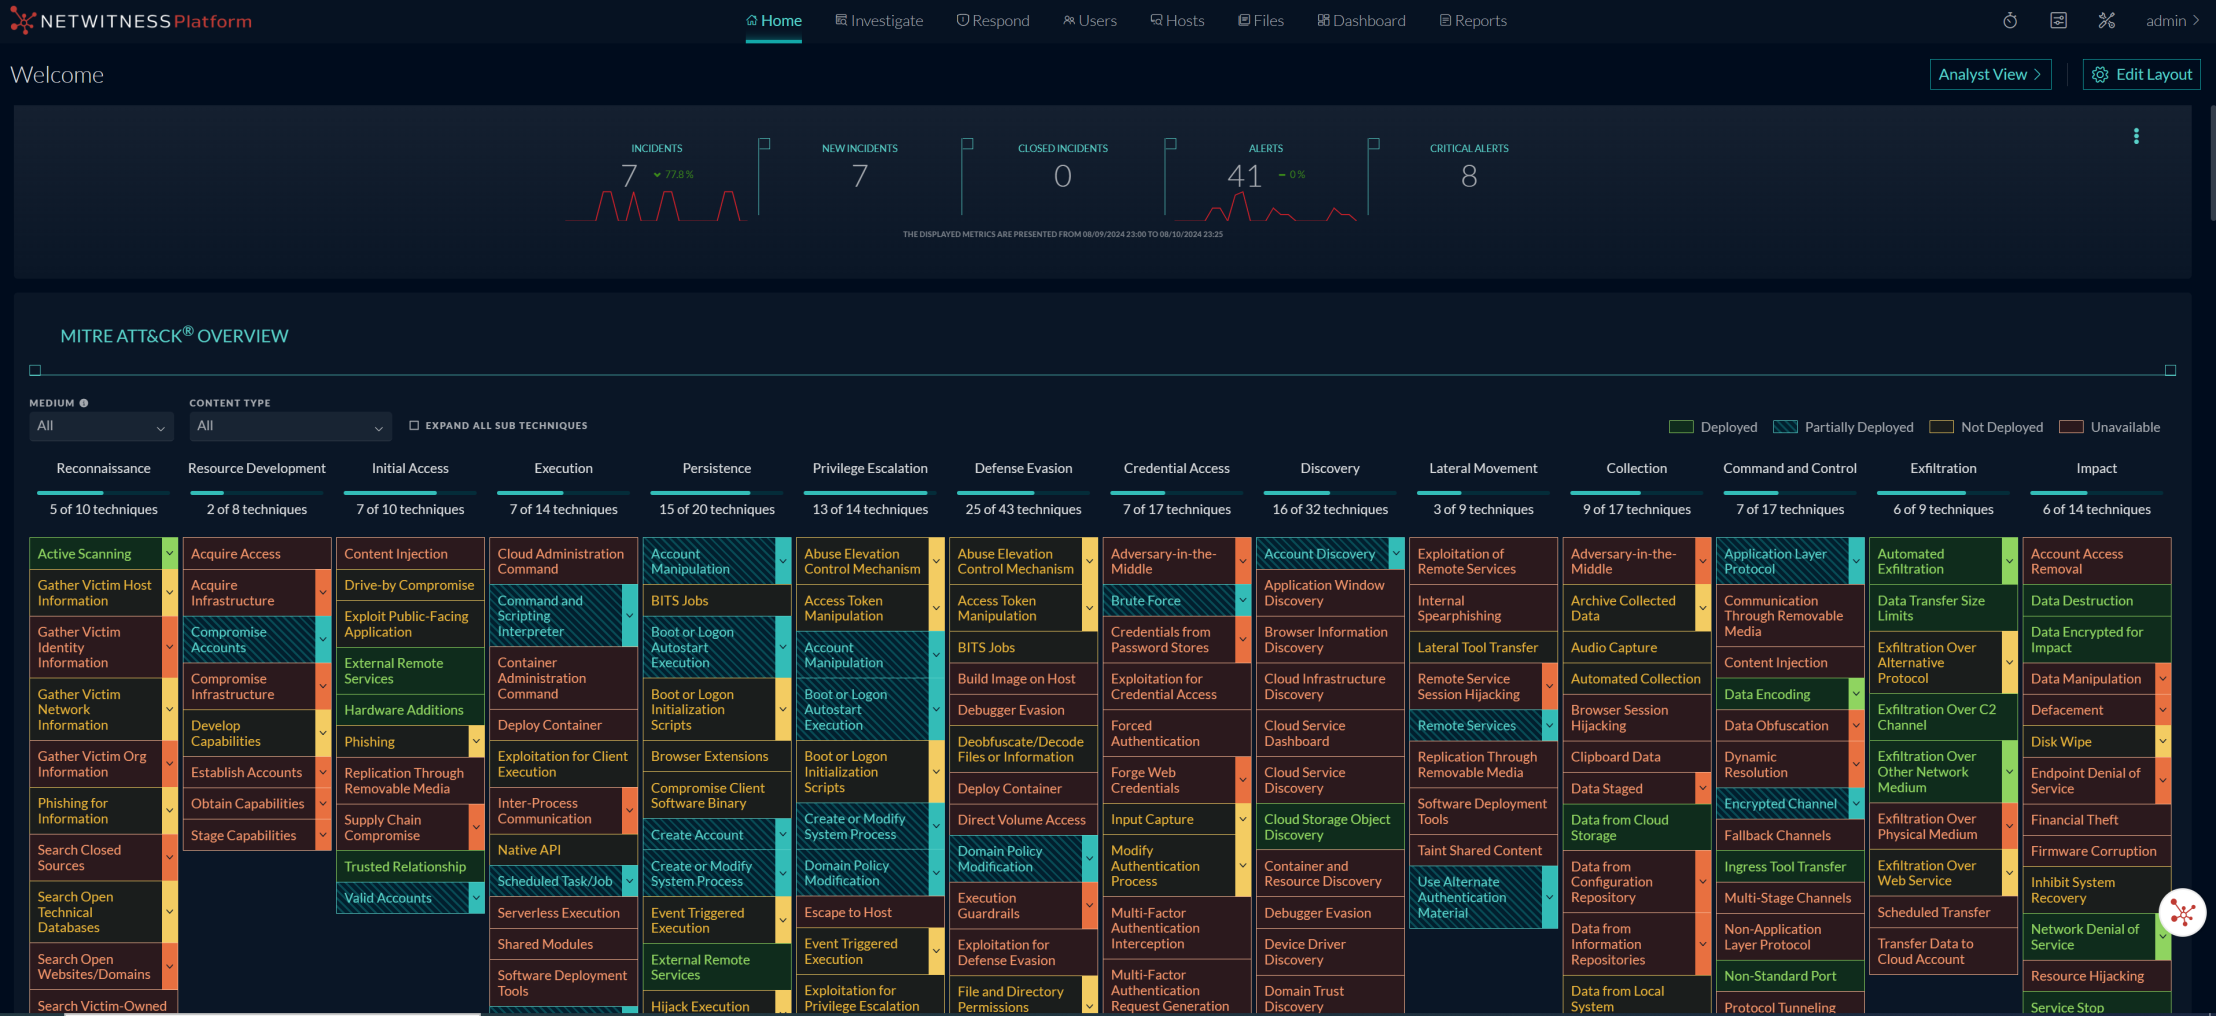Expand Data Manipulation sub-techniques
2216x1016 pixels.
point(2163,678)
